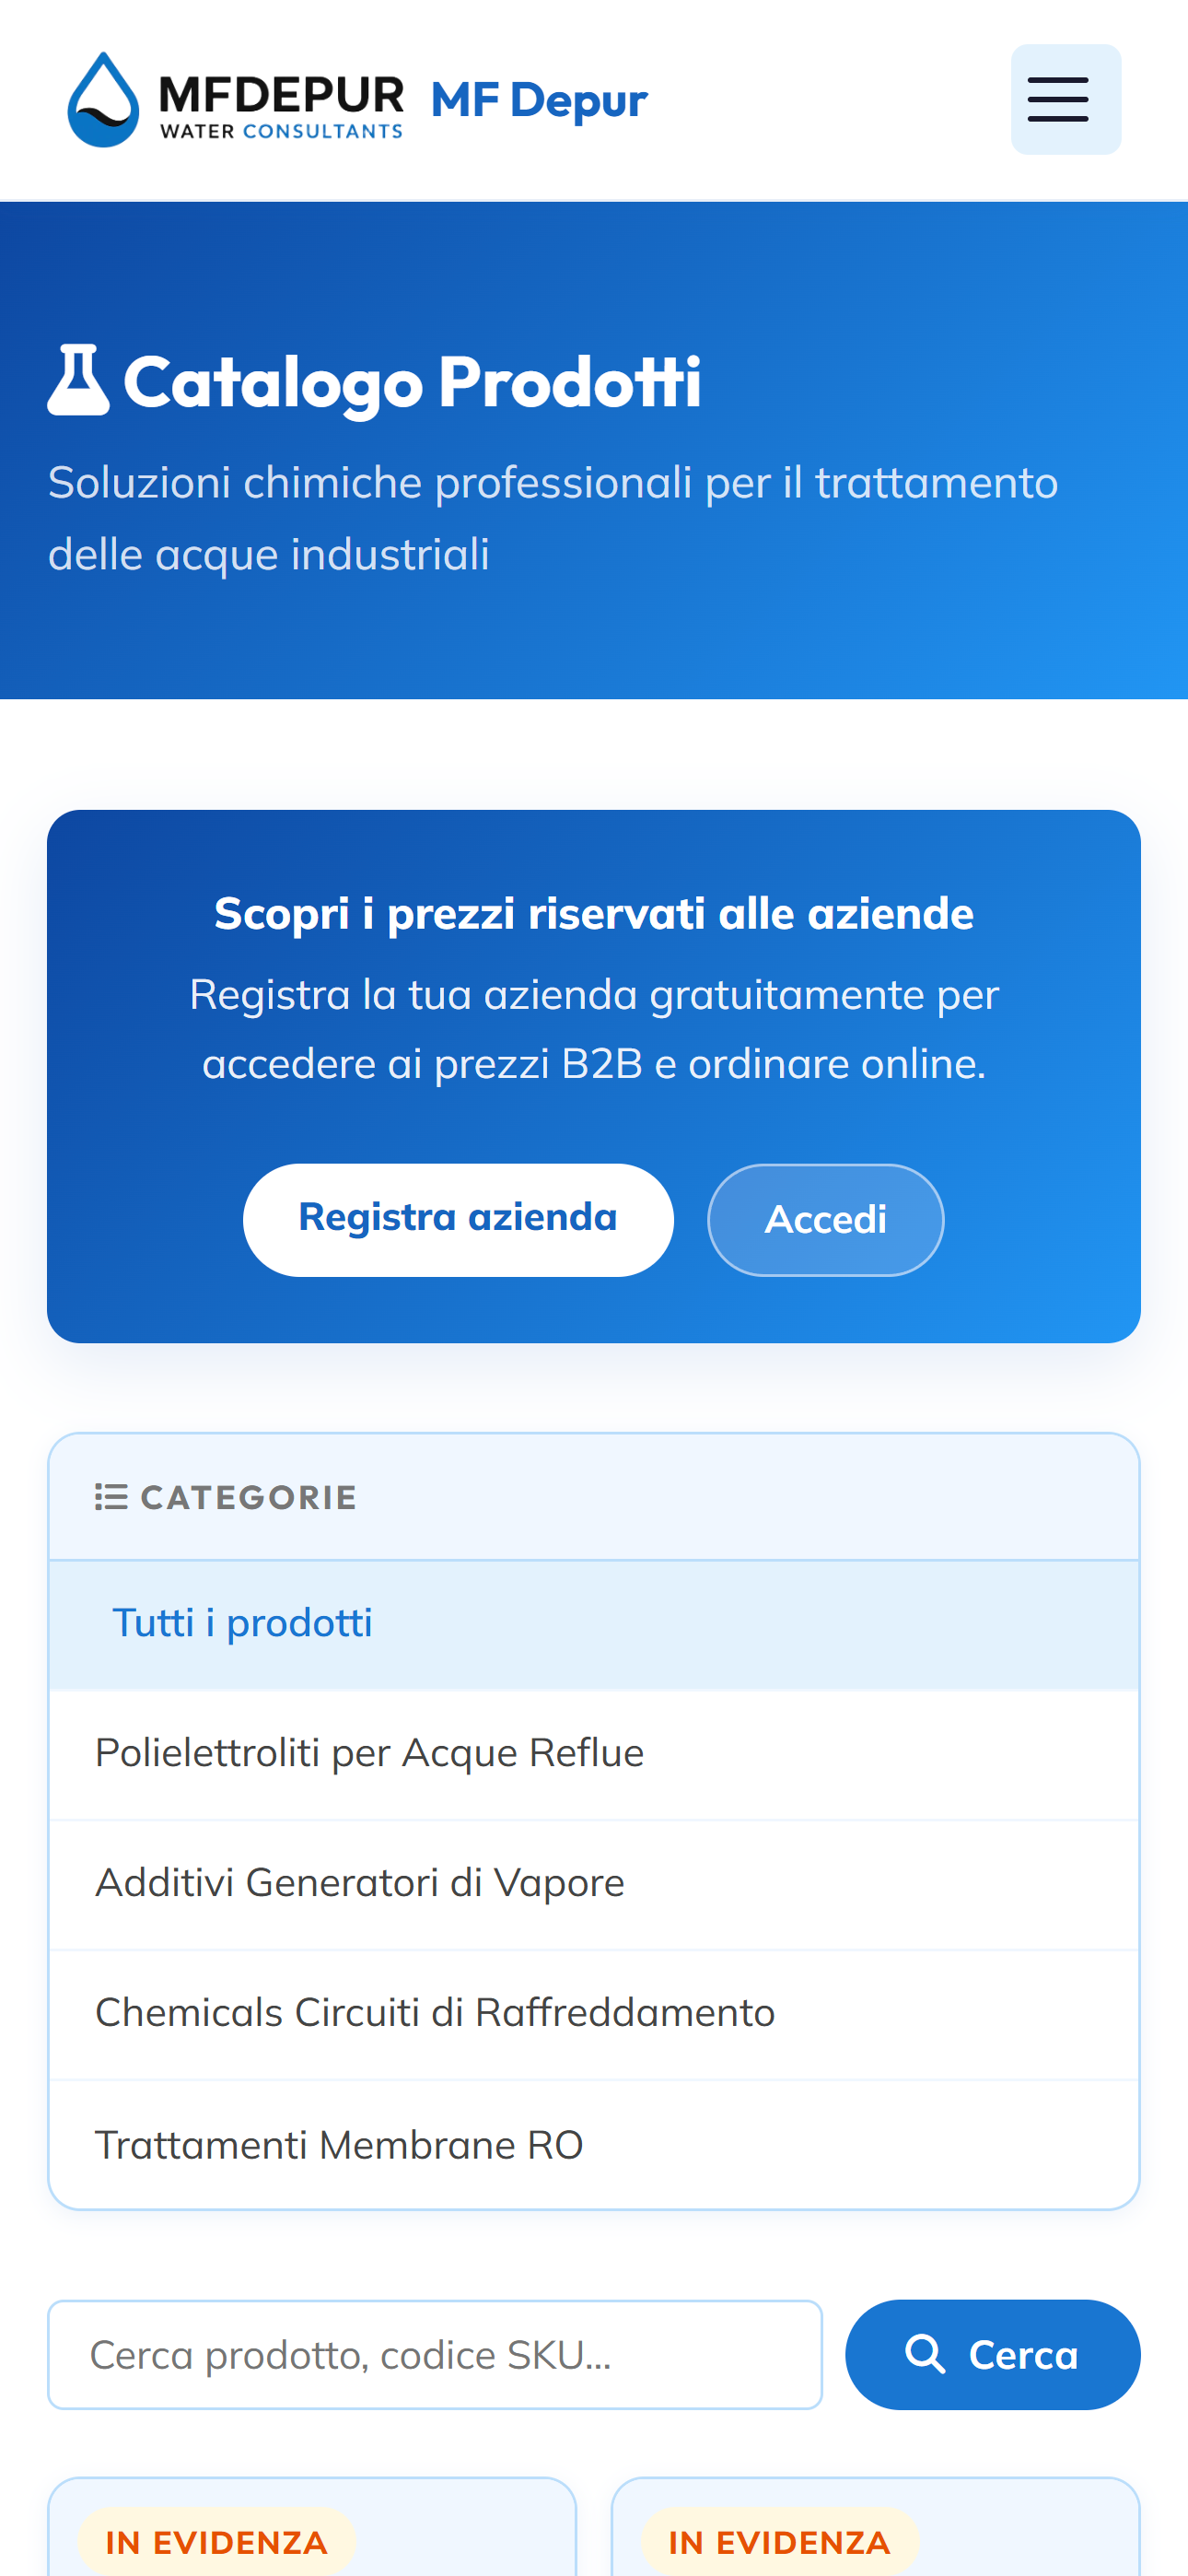Viewport: 1188px width, 2576px height.
Task: Click the left IN EVIDENZA badge
Action: coord(216,2541)
